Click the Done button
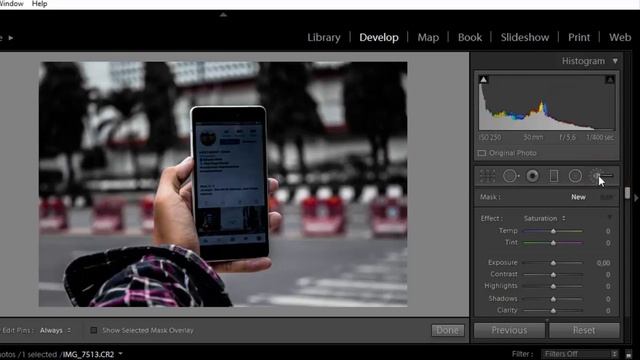The image size is (640, 360). pos(447,330)
